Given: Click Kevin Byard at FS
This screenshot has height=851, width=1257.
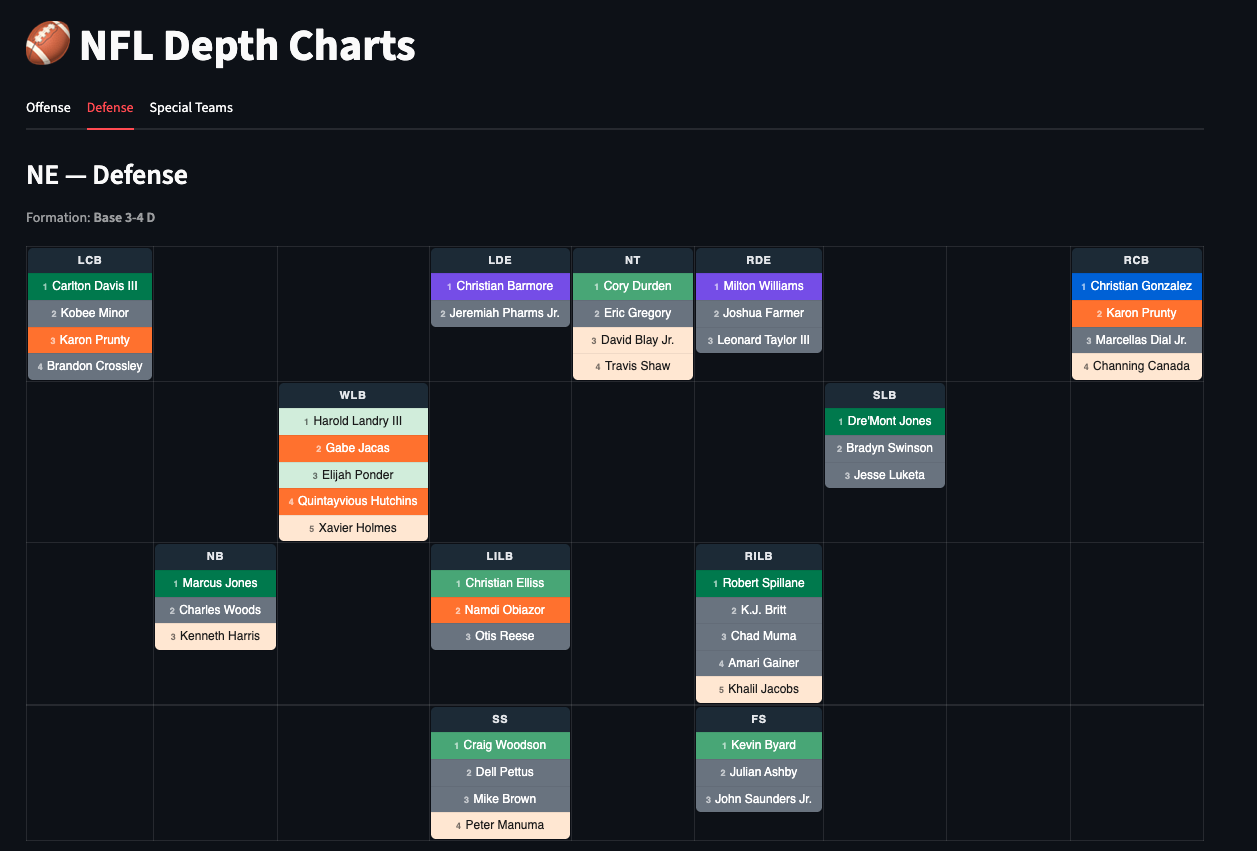Looking at the screenshot, I should 759,745.
